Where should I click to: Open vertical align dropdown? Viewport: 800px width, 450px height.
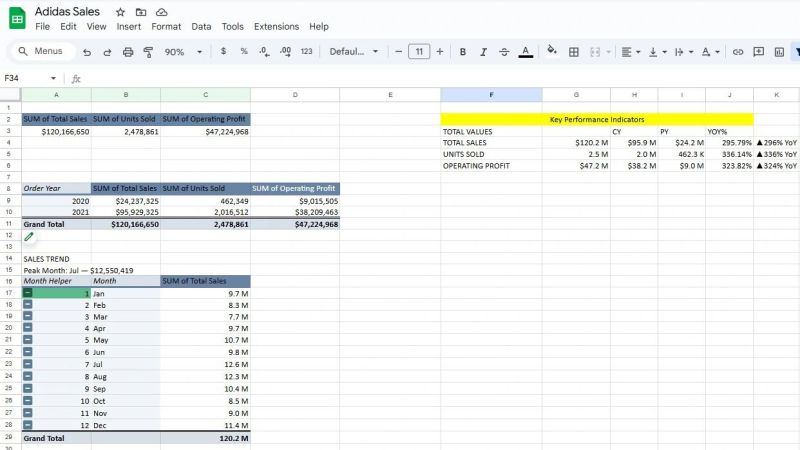657,52
